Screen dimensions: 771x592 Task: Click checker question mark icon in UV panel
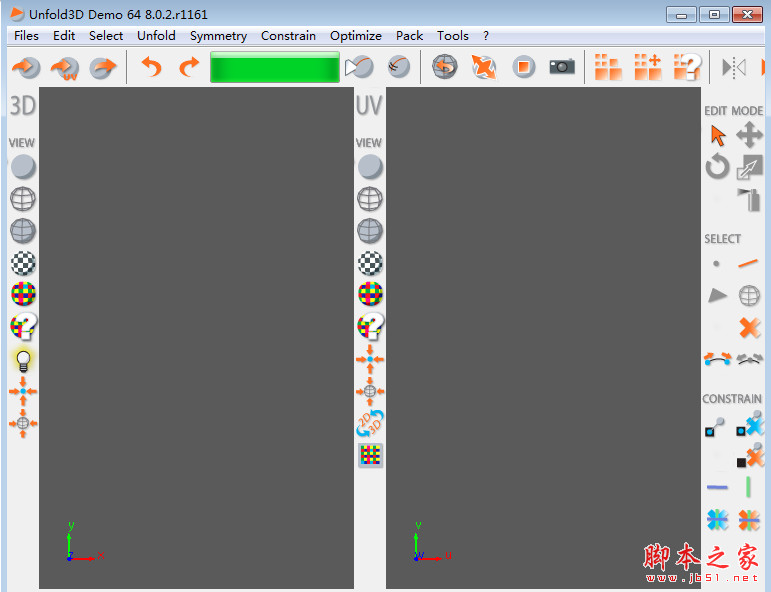[x=370, y=326]
